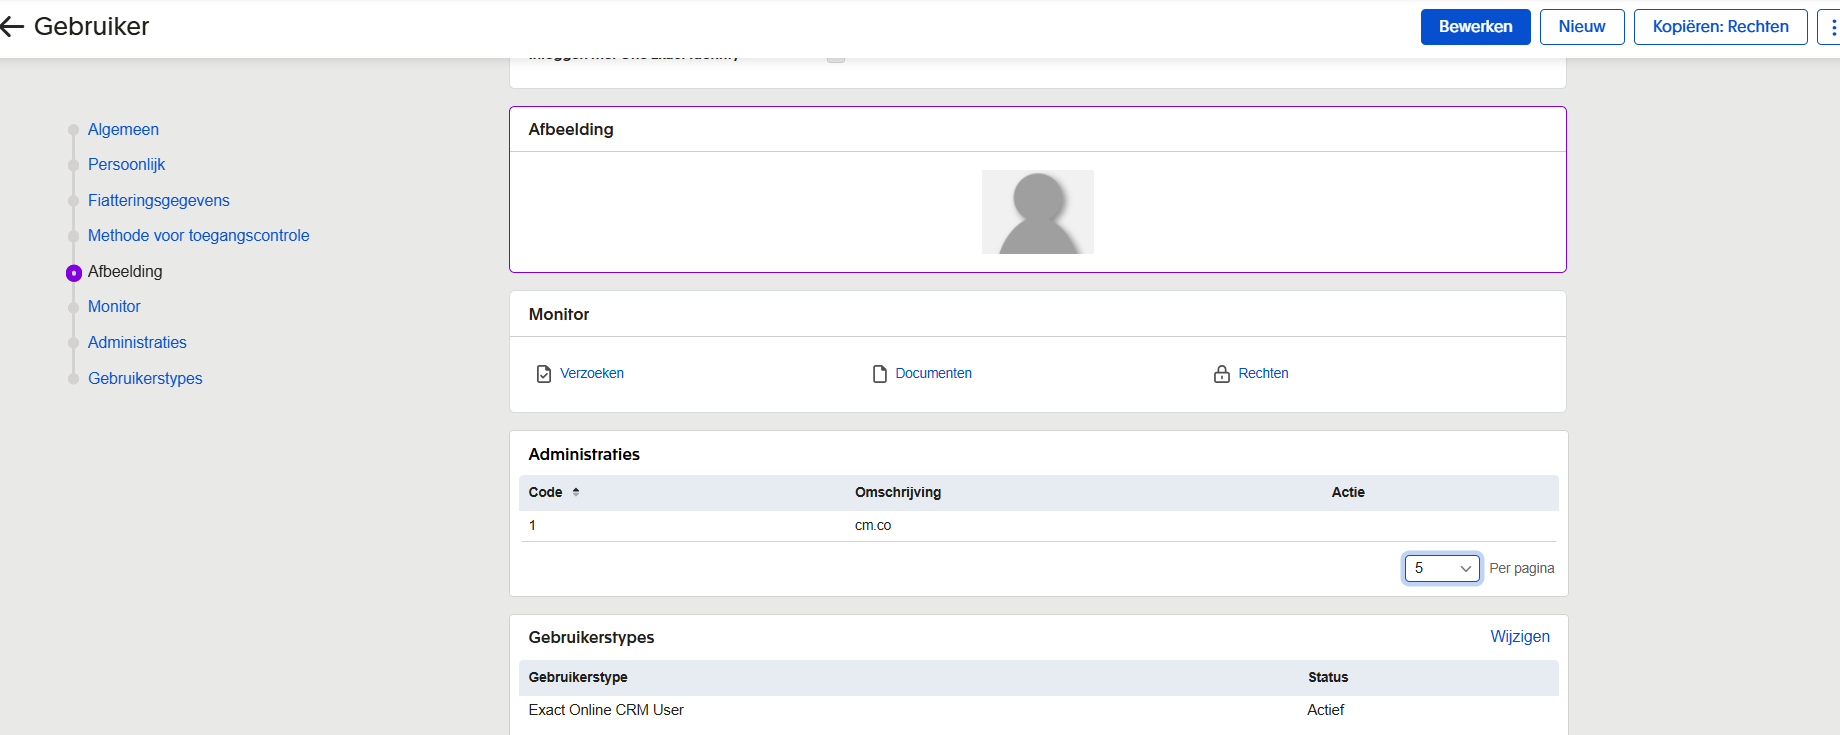
Task: Click the Monitor section heading in the card
Action: tap(559, 315)
